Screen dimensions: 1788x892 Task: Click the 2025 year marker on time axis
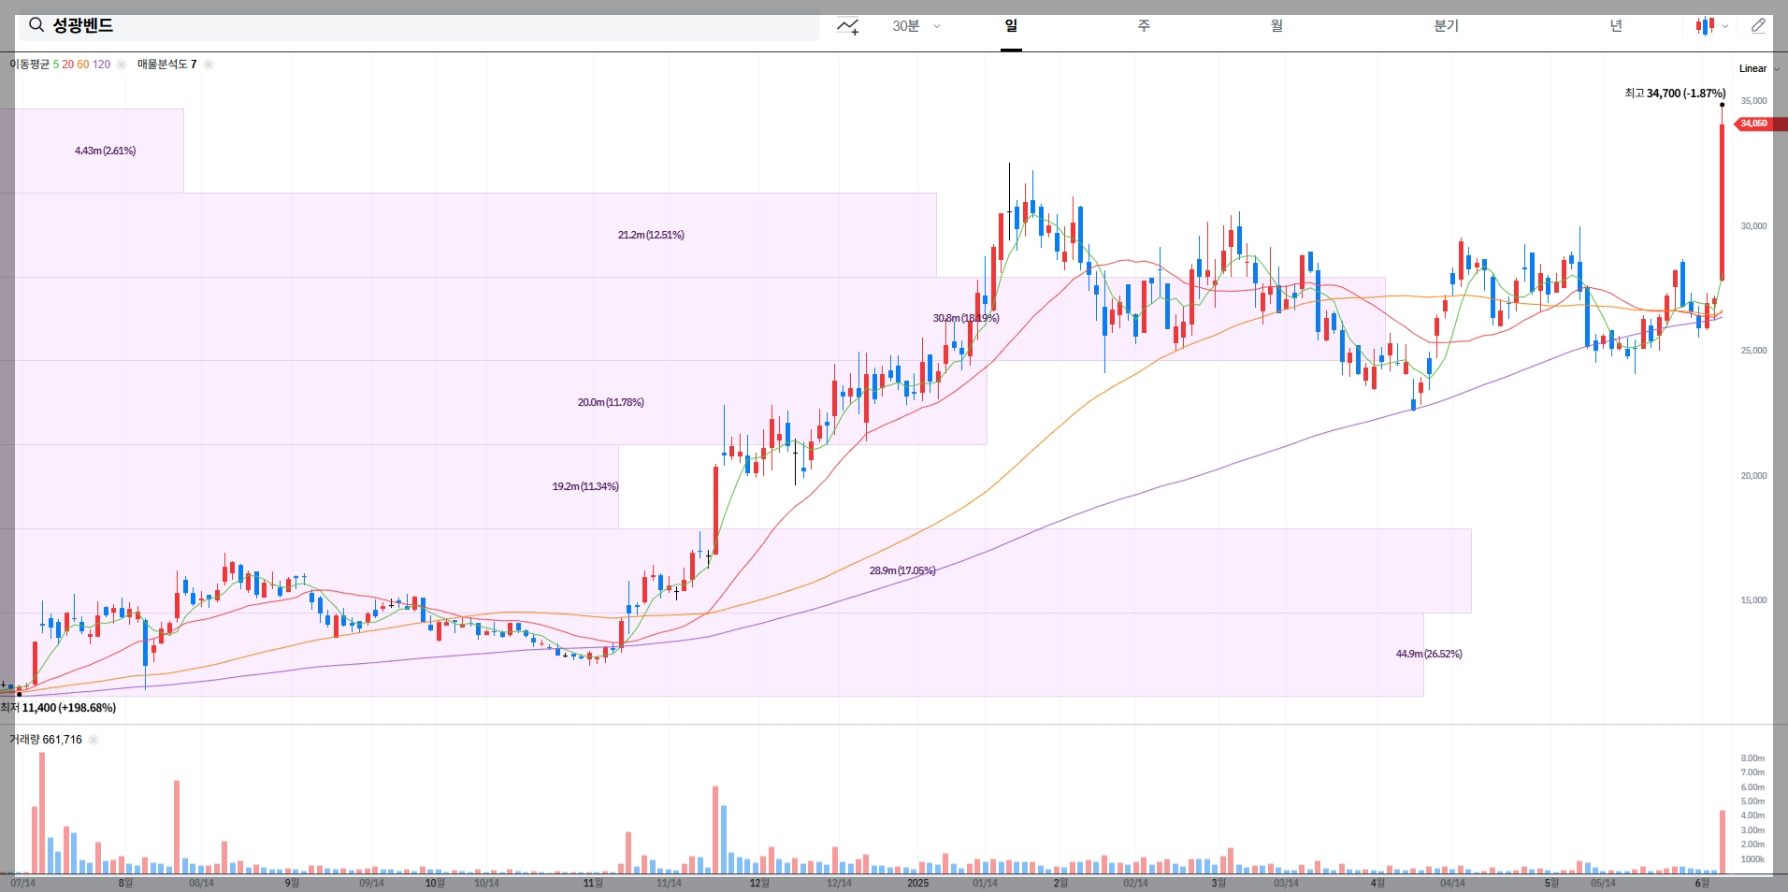pyautogui.click(x=918, y=883)
